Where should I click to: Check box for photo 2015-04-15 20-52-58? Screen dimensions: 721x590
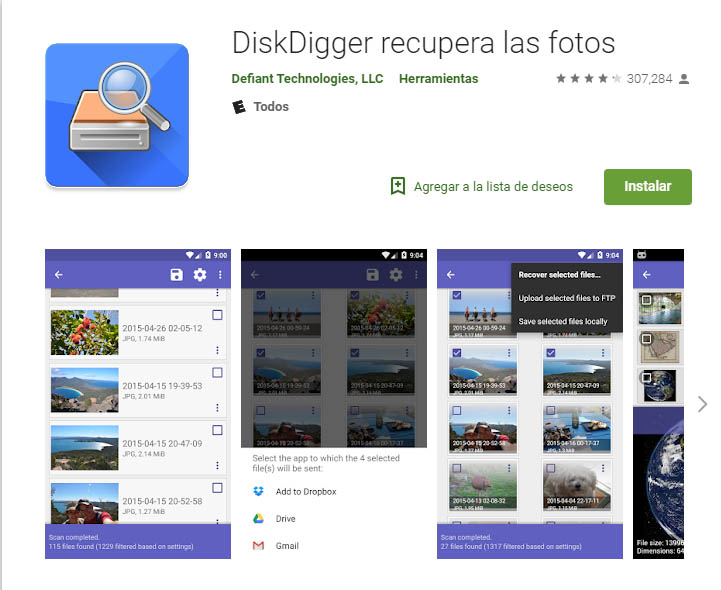point(217,487)
